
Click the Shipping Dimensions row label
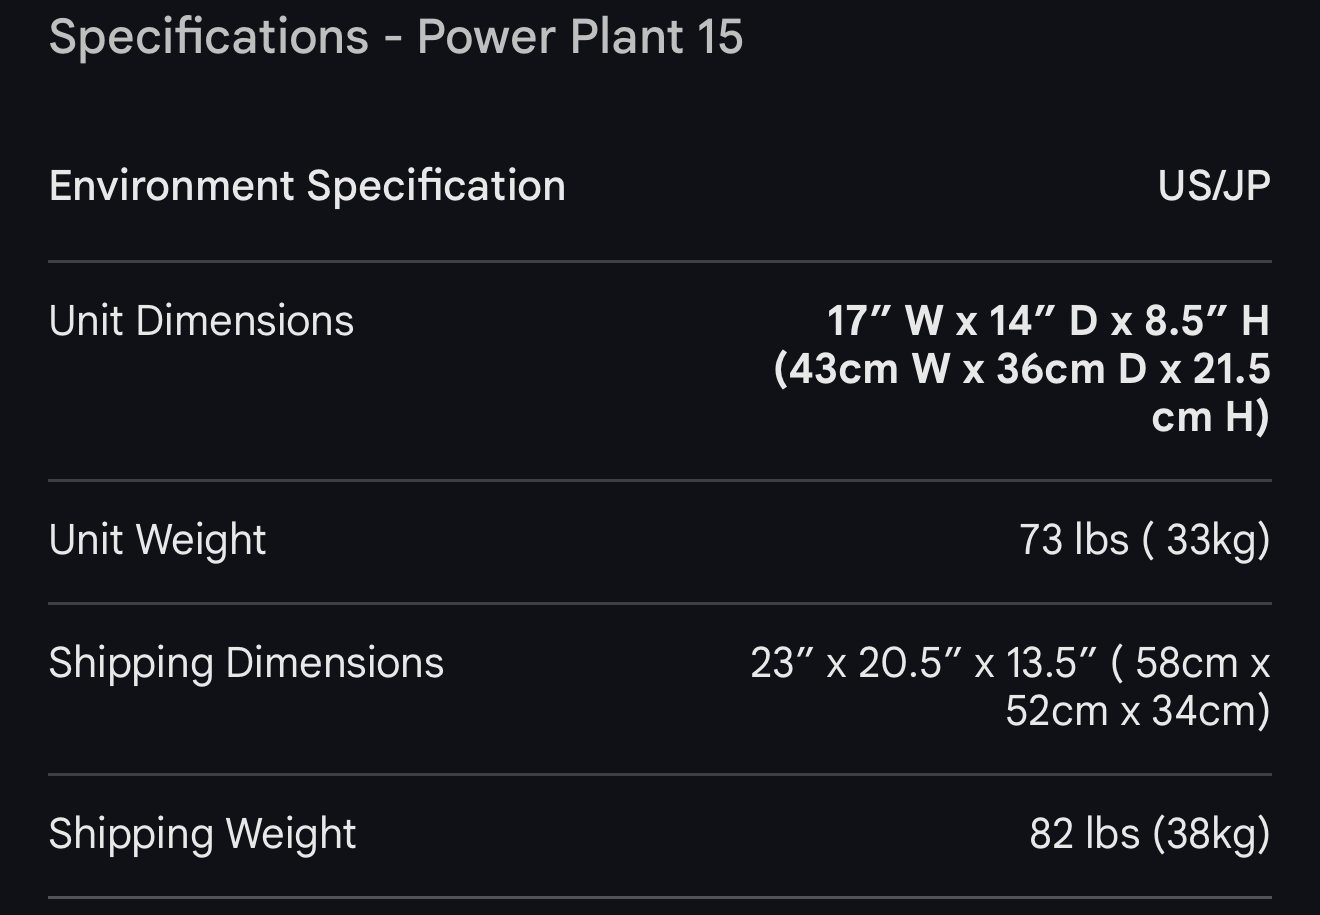pyautogui.click(x=246, y=663)
